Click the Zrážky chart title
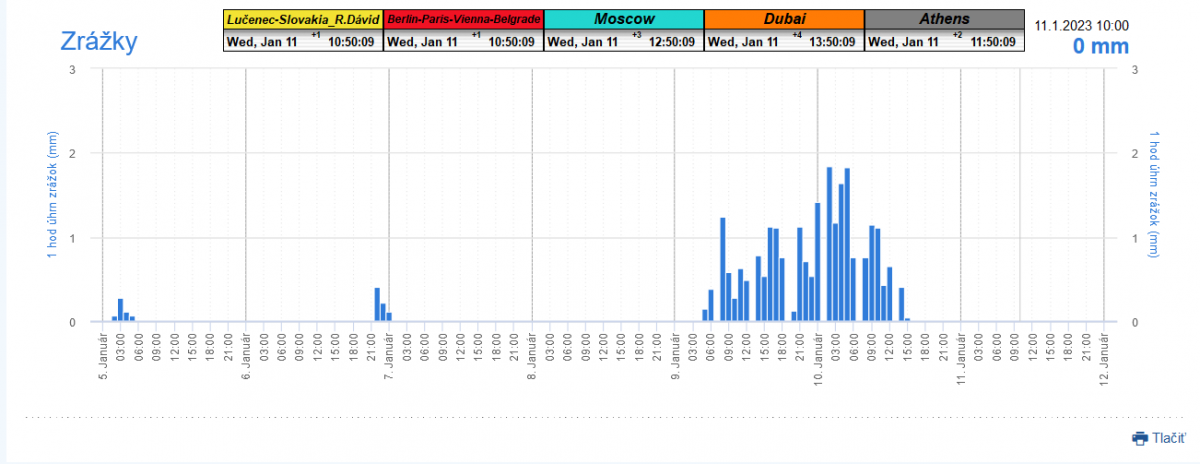This screenshot has height=464, width=1200. [99, 42]
